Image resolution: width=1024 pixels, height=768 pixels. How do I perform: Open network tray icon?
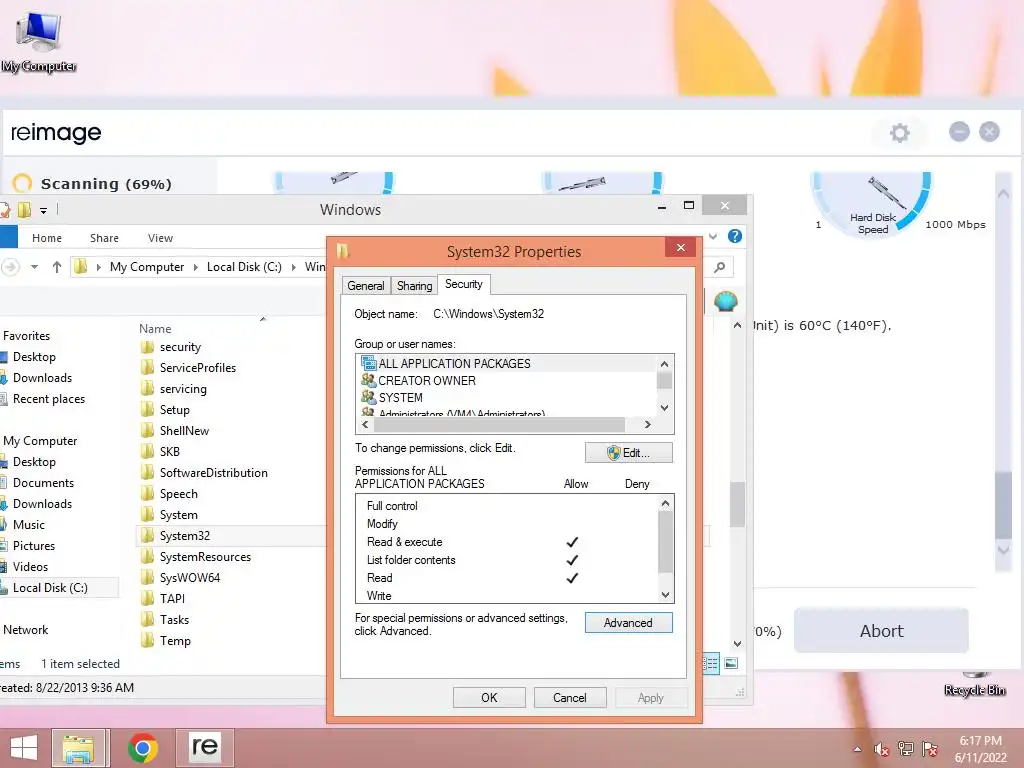point(906,748)
